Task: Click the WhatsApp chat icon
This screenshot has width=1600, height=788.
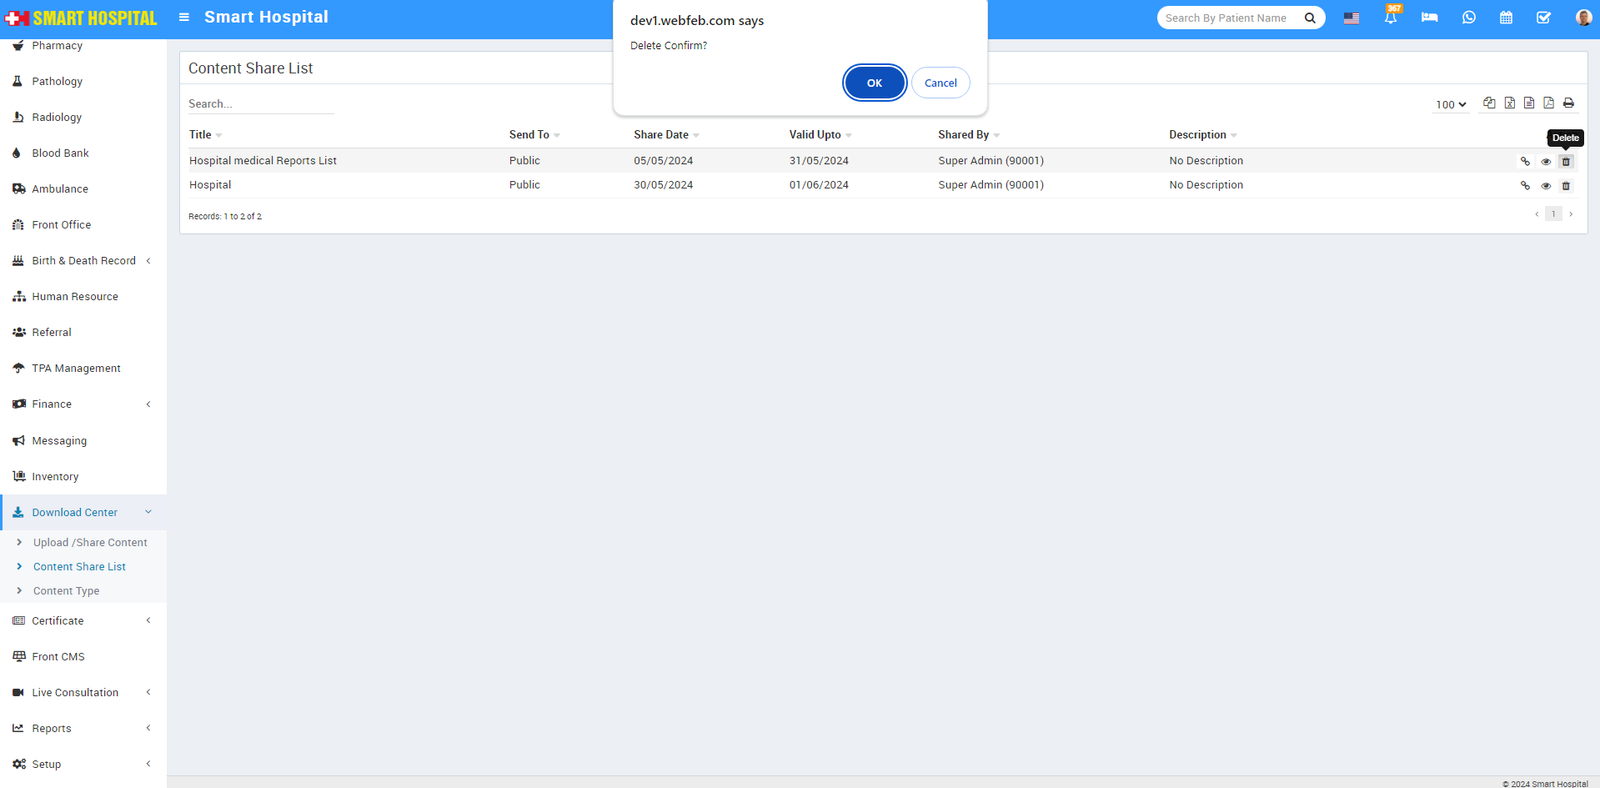Action: click(x=1468, y=18)
